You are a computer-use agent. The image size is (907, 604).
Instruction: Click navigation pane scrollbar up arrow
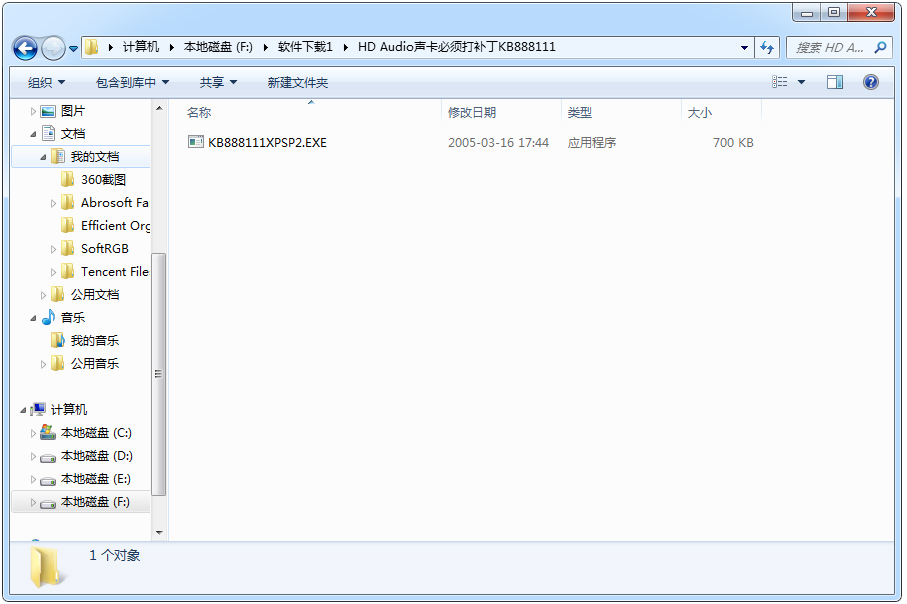pyautogui.click(x=159, y=108)
